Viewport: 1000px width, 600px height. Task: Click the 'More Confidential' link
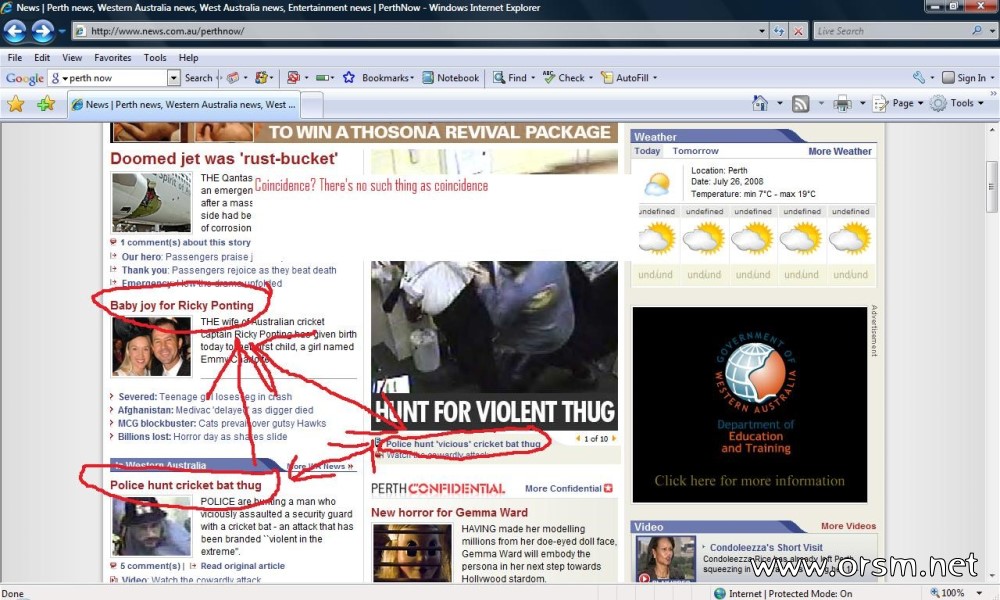pyautogui.click(x=563, y=488)
